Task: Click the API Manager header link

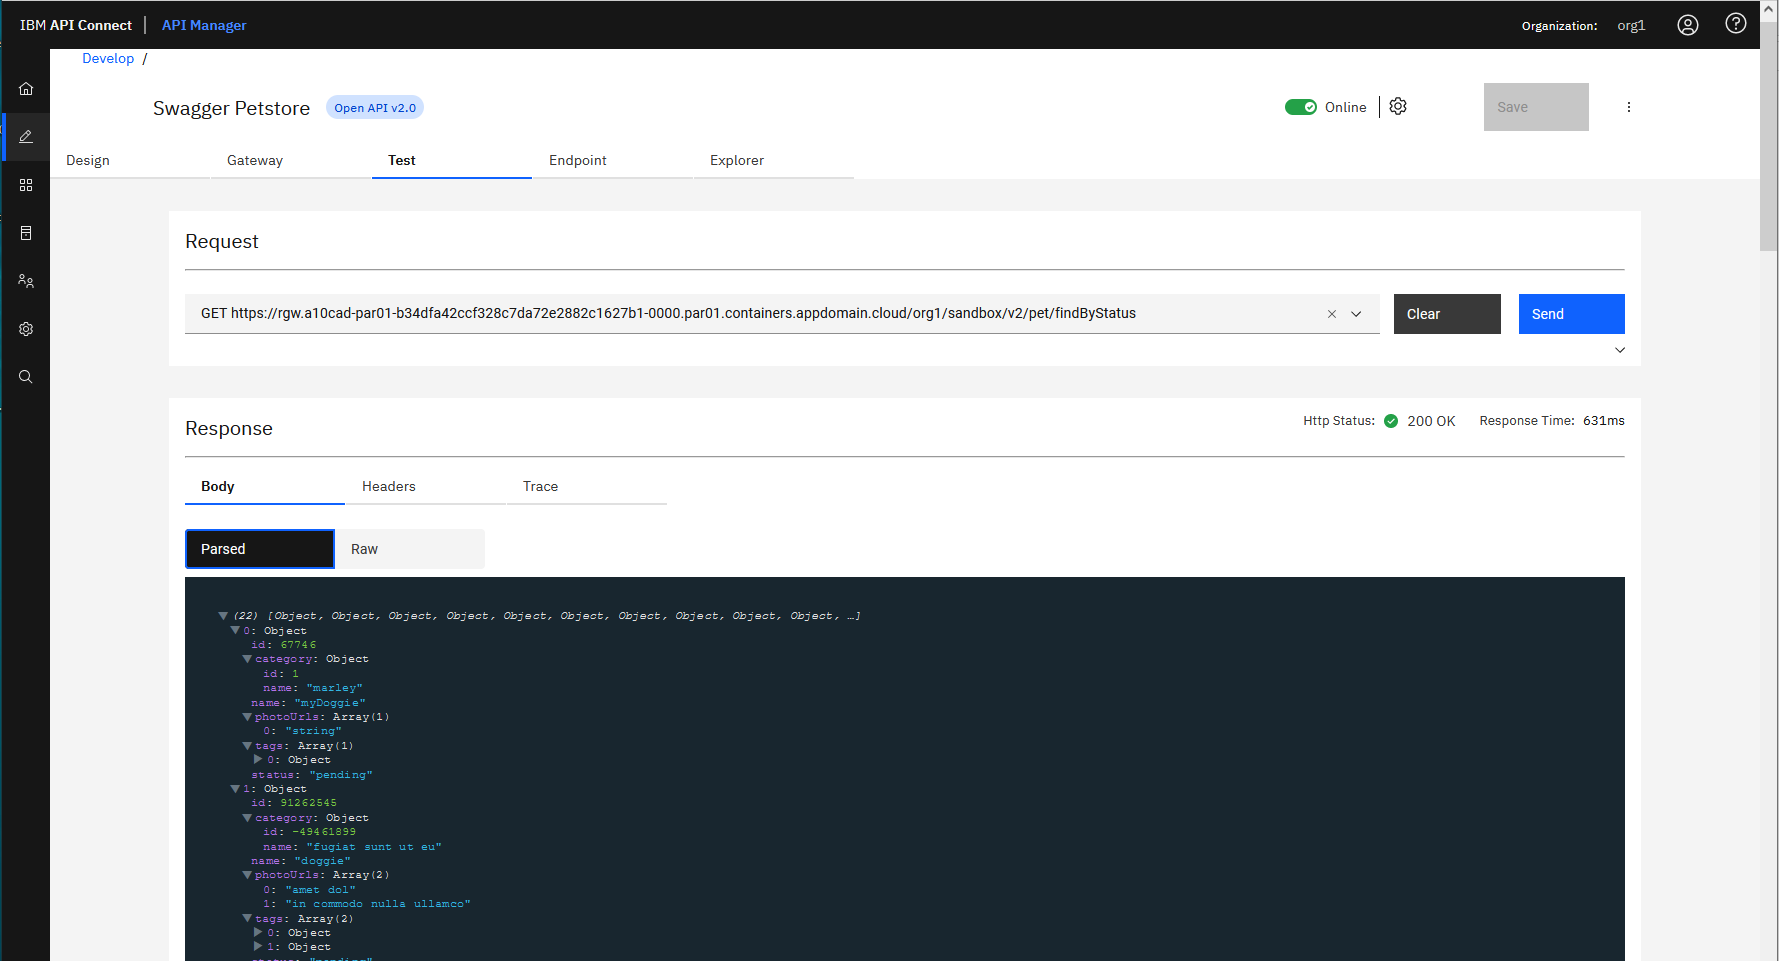Action: [204, 25]
